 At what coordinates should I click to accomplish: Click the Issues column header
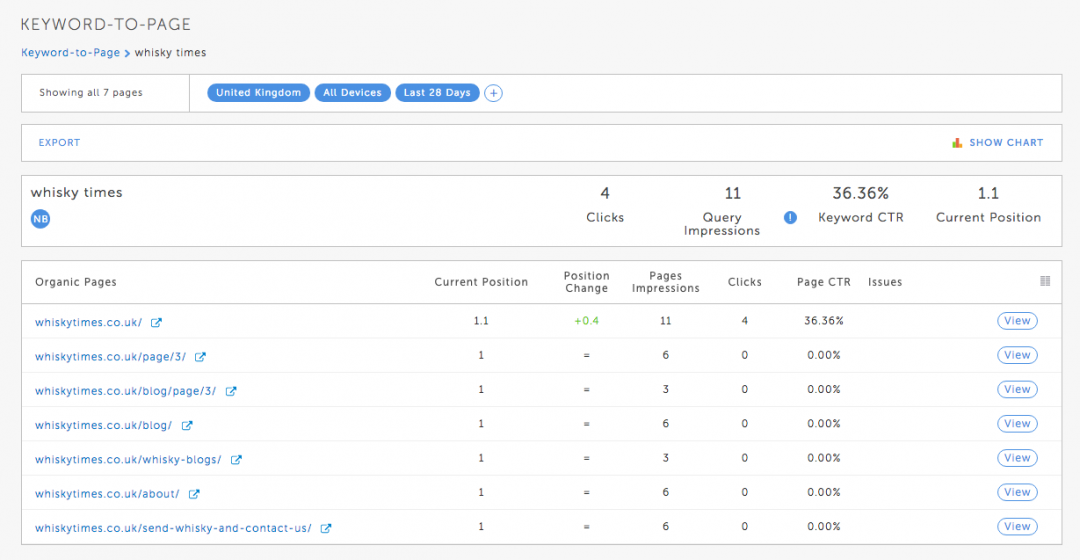click(885, 282)
